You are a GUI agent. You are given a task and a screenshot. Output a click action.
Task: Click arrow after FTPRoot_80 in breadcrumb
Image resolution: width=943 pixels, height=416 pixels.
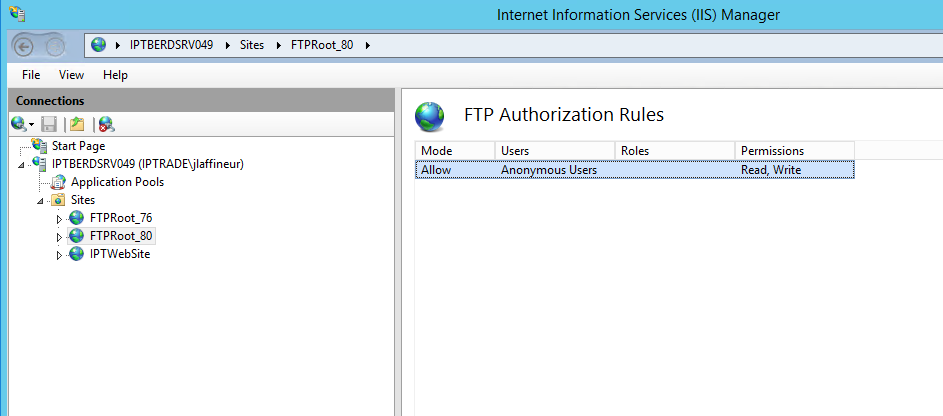(x=367, y=45)
